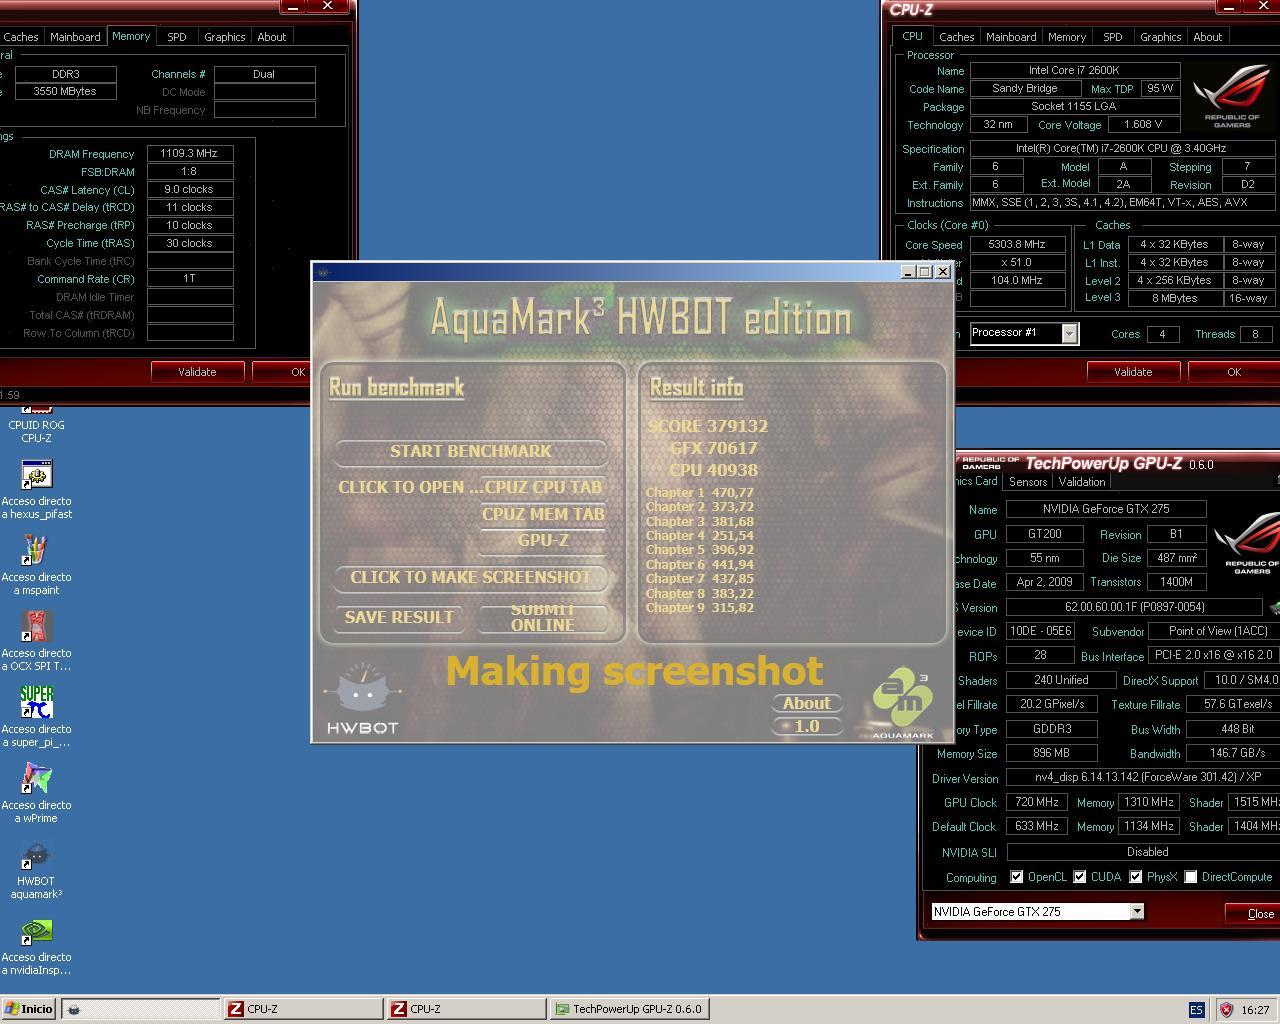Switch to the Caches tab in right CPU-Z
Viewport: 1280px width, 1024px height.
click(x=956, y=37)
